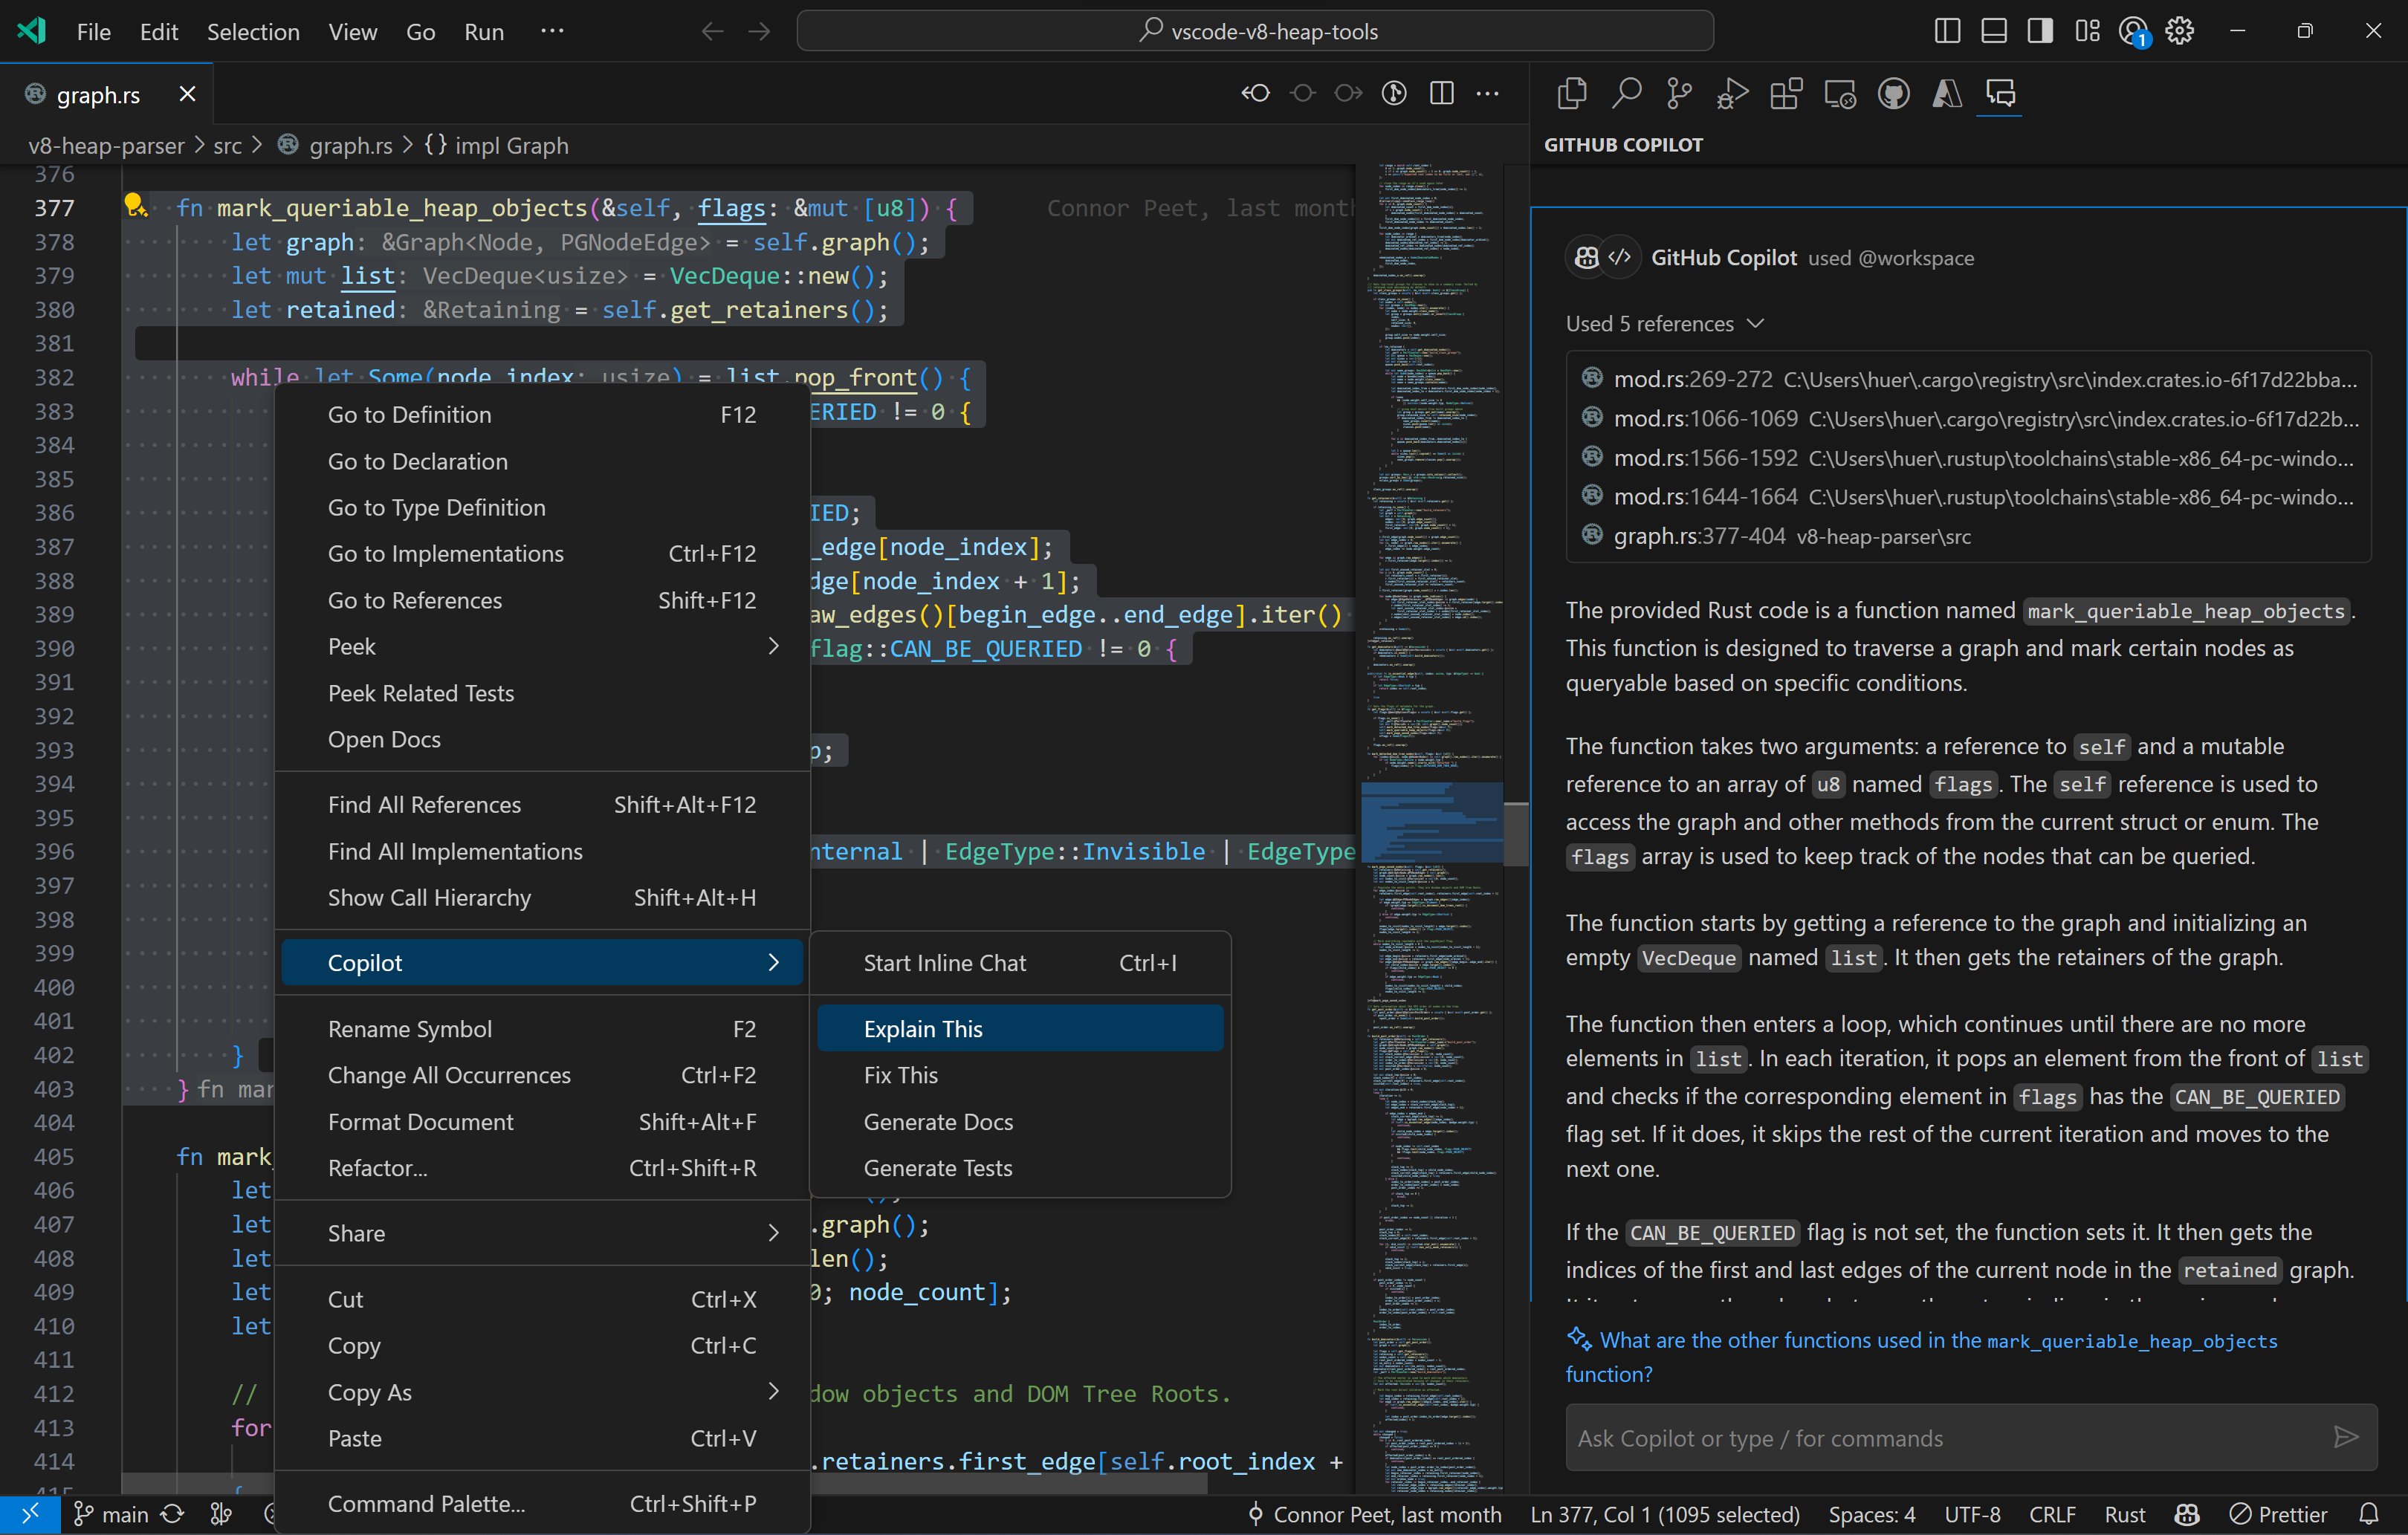2408x1535 pixels.
Task: Open the Source Control panel
Action: (1678, 93)
